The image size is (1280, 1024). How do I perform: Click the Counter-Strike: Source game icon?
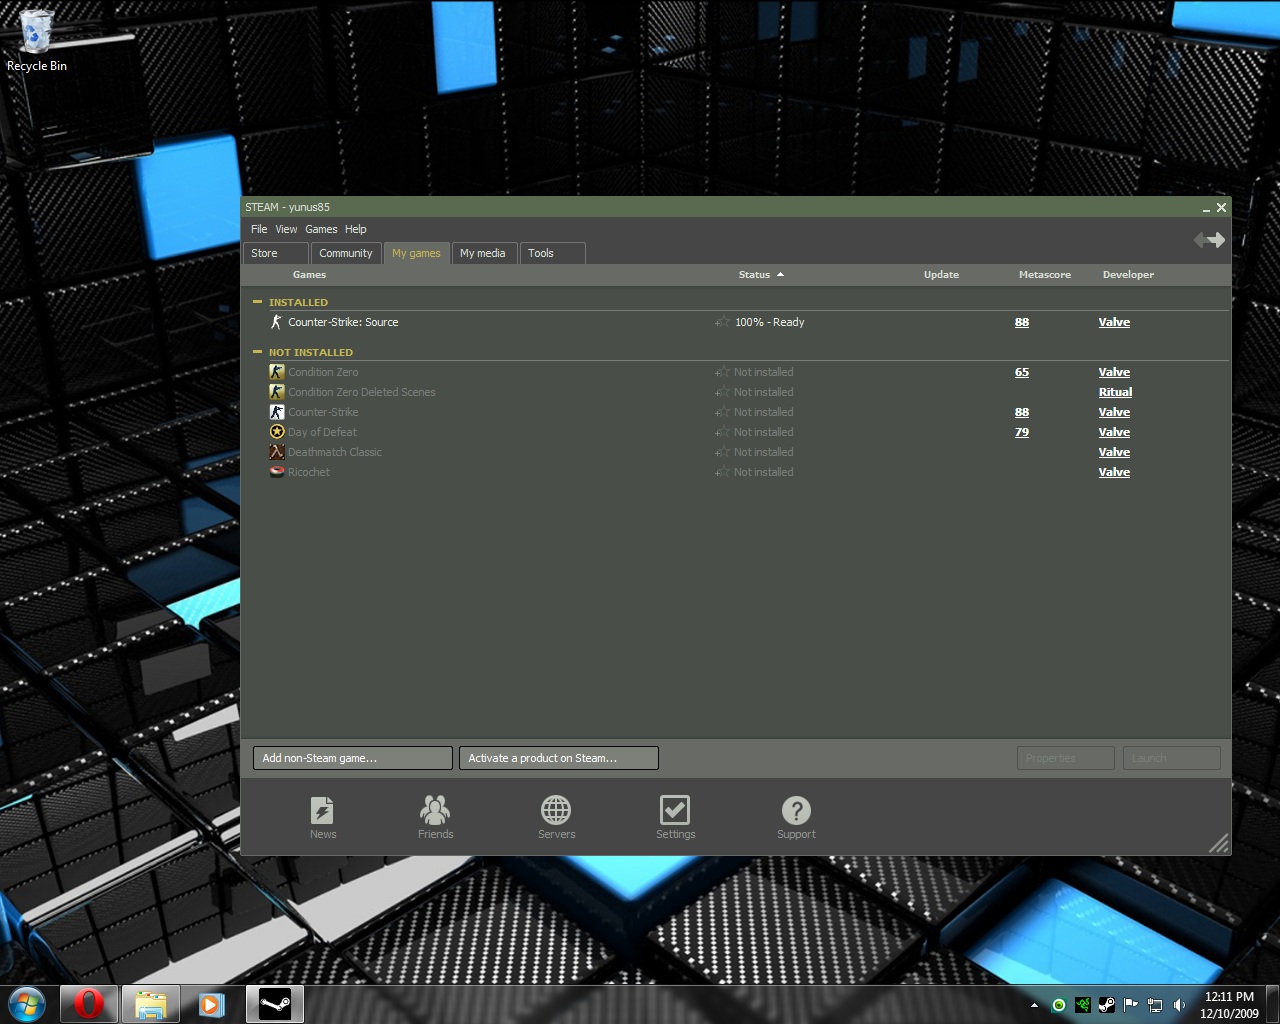click(277, 322)
